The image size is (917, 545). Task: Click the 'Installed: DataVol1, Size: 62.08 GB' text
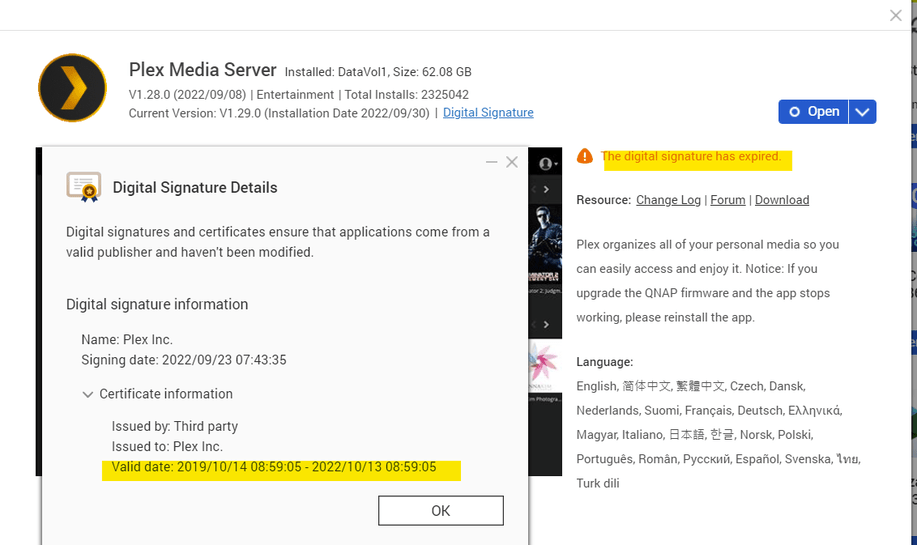click(378, 72)
